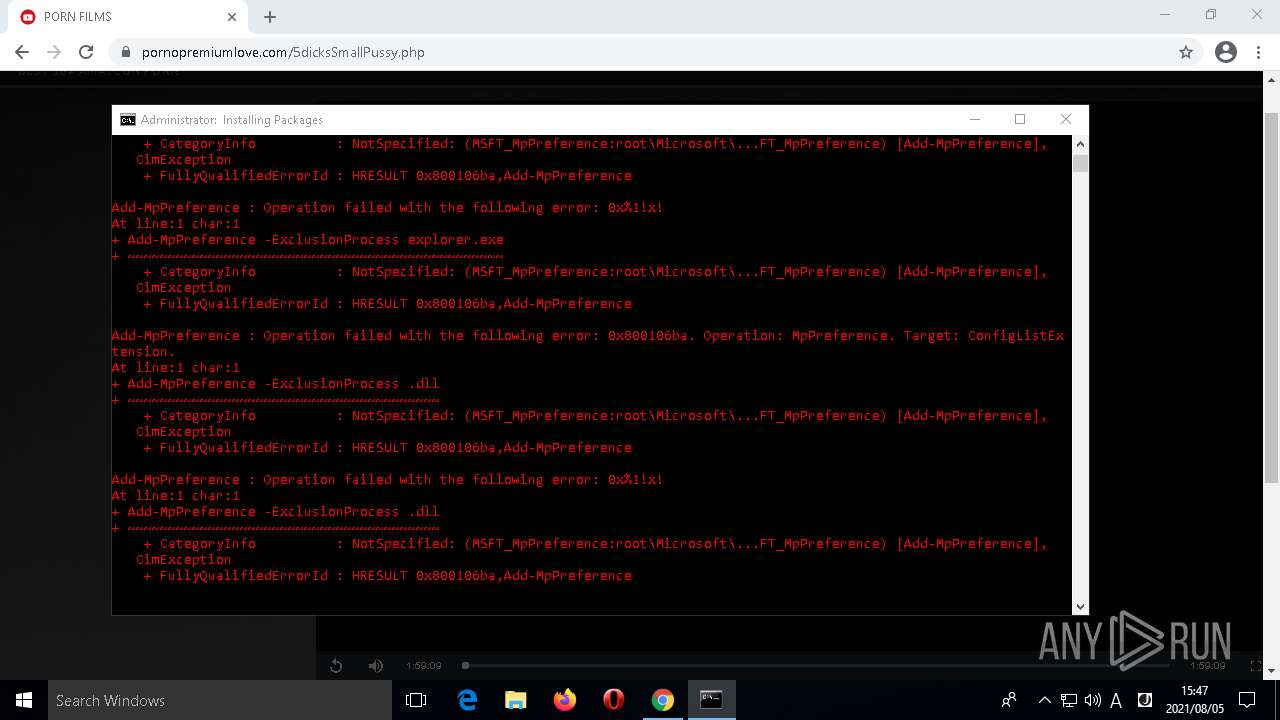Expand the hidden system tray icons

[1045, 700]
